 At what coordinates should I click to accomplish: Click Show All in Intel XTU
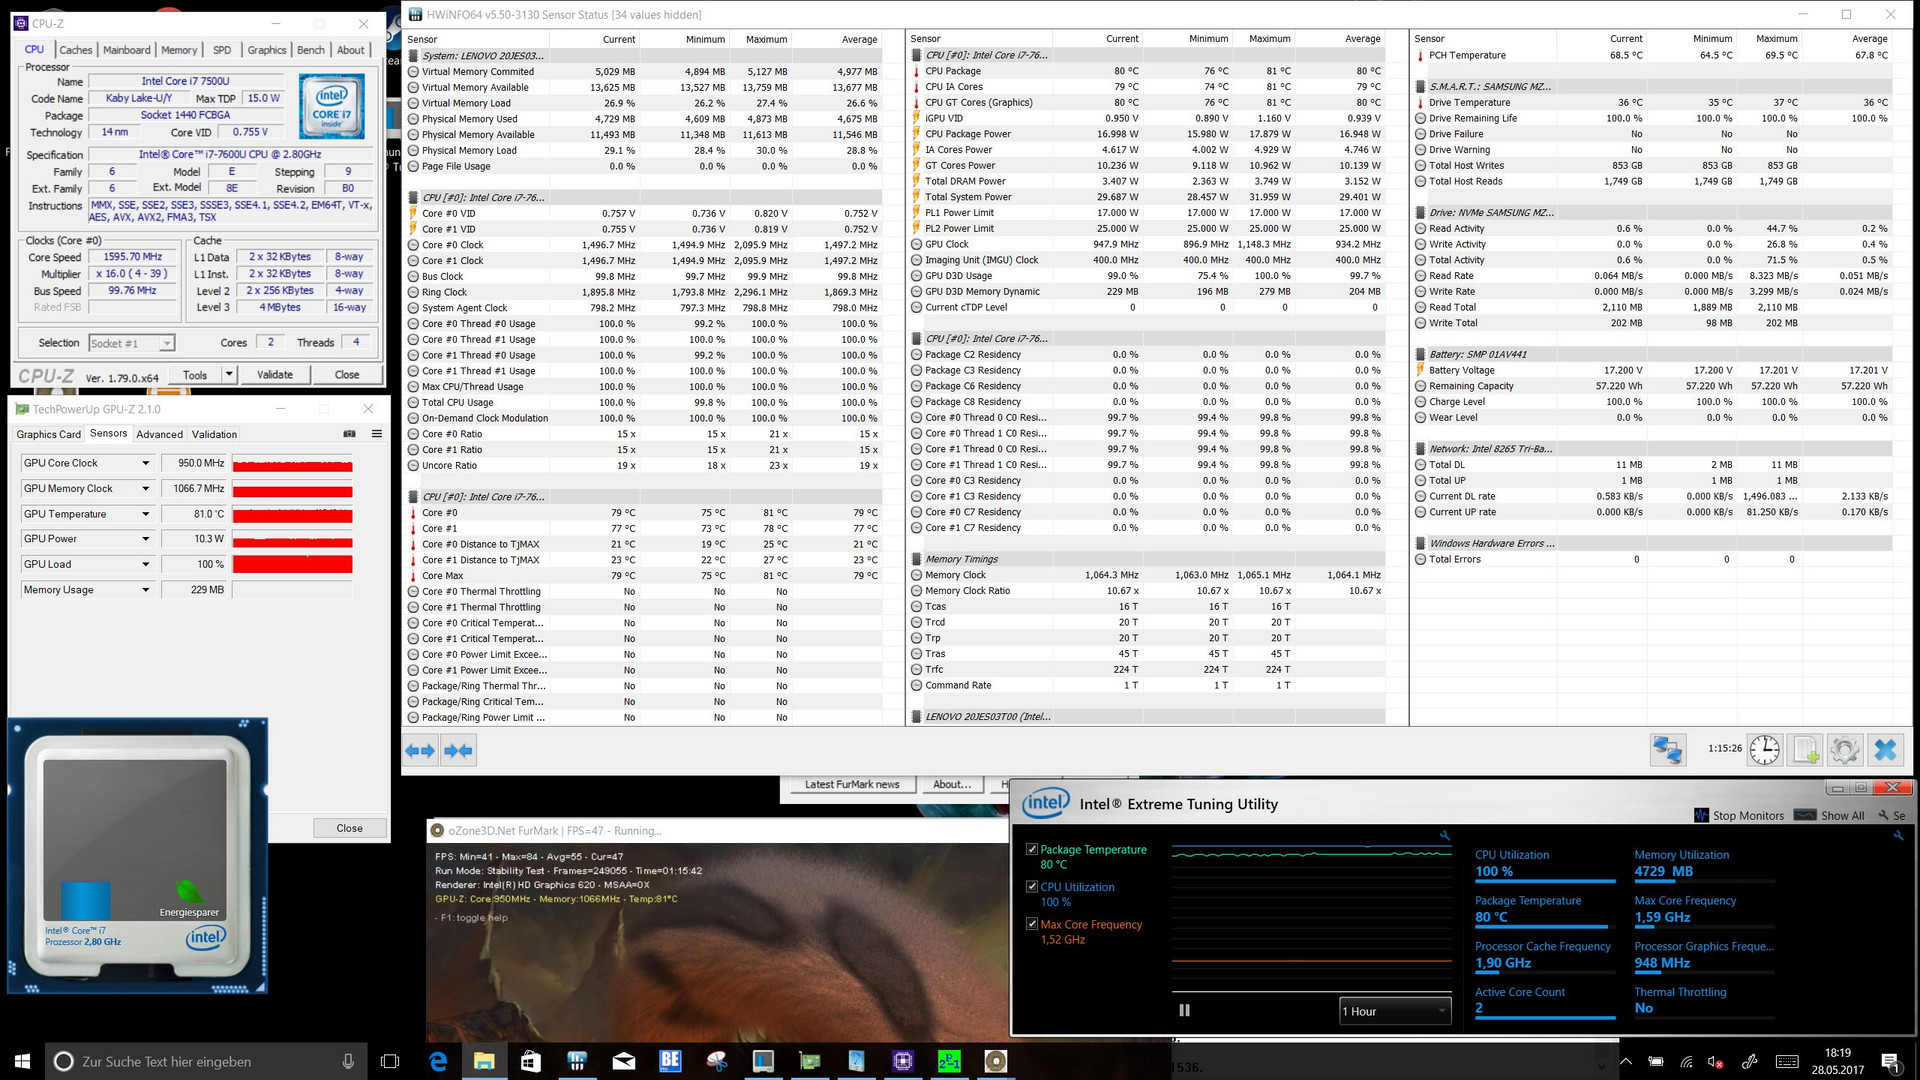[1830, 815]
